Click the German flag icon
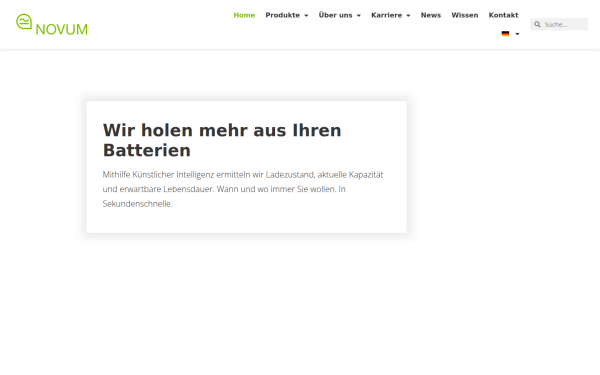600x375 pixels. (x=505, y=34)
